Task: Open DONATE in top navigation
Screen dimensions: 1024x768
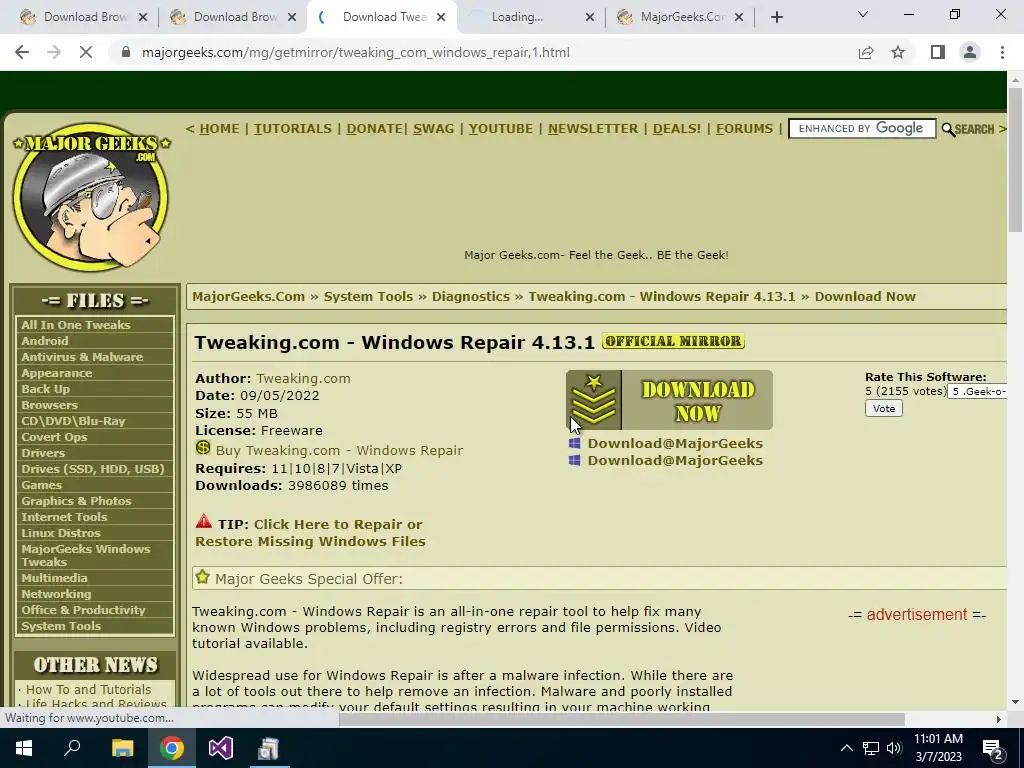Action: 374,129
